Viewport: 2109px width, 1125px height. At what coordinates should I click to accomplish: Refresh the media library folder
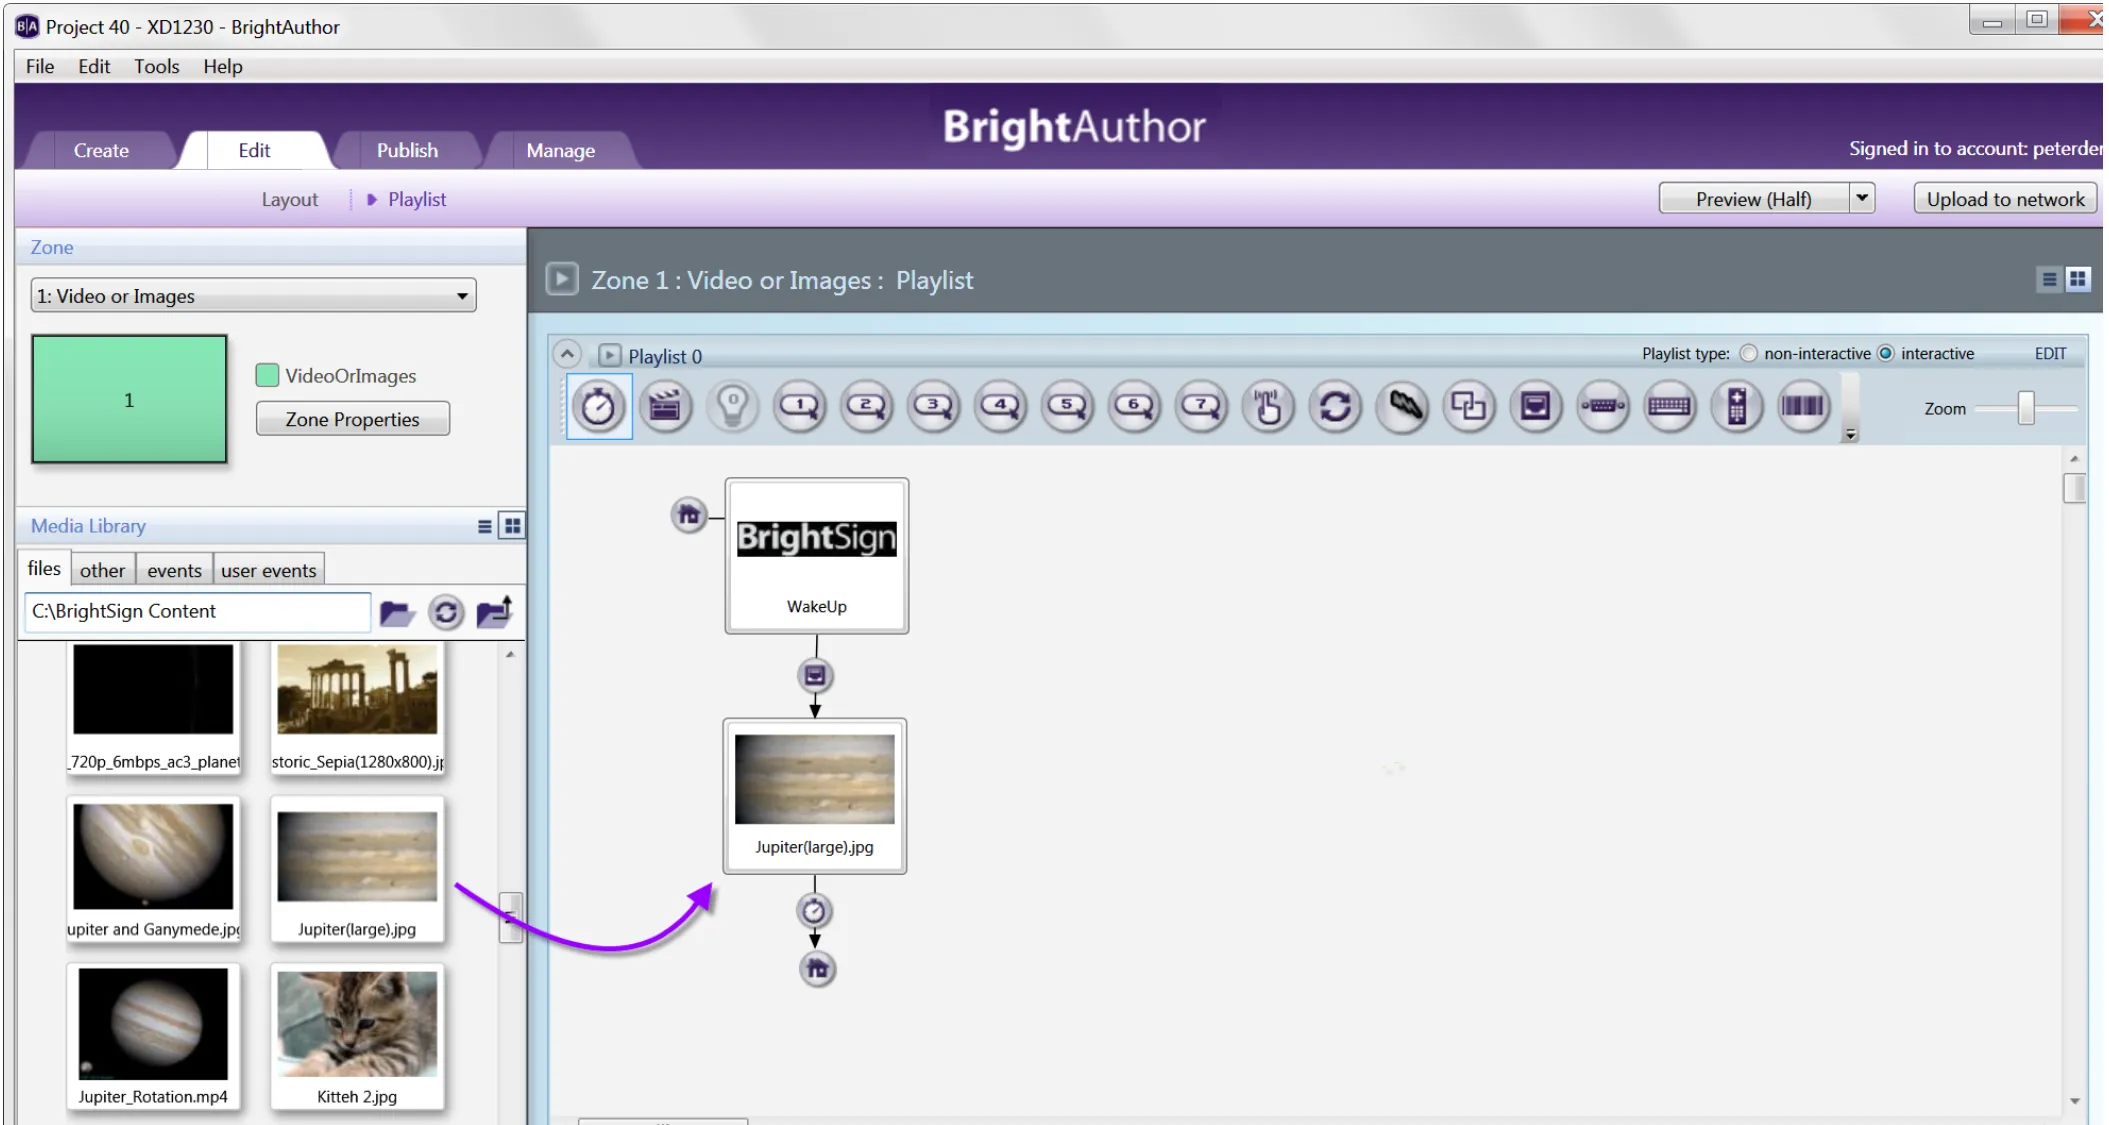click(x=446, y=612)
